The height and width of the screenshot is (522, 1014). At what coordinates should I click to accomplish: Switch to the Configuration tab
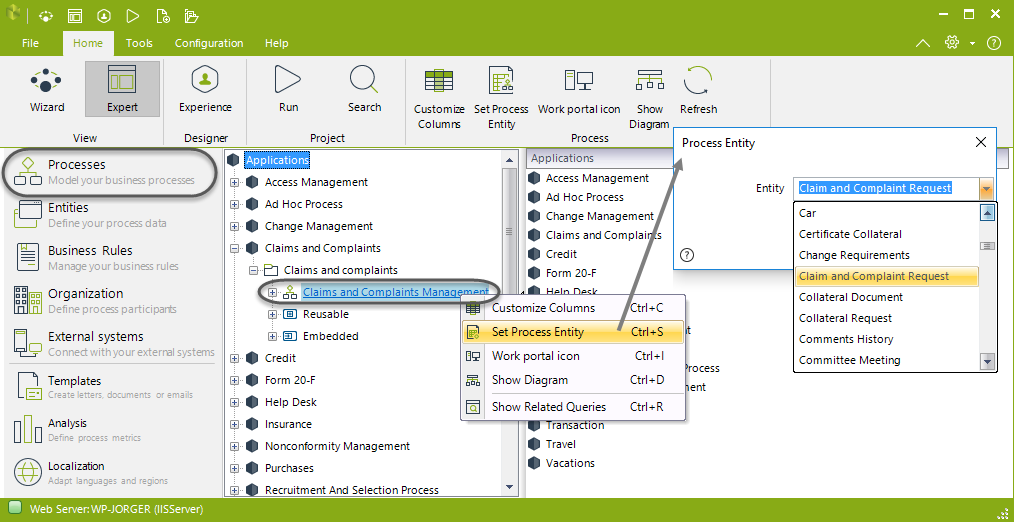[x=209, y=43]
